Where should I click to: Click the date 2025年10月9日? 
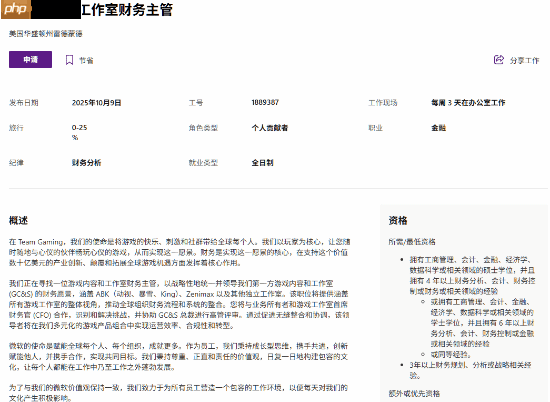(x=96, y=103)
